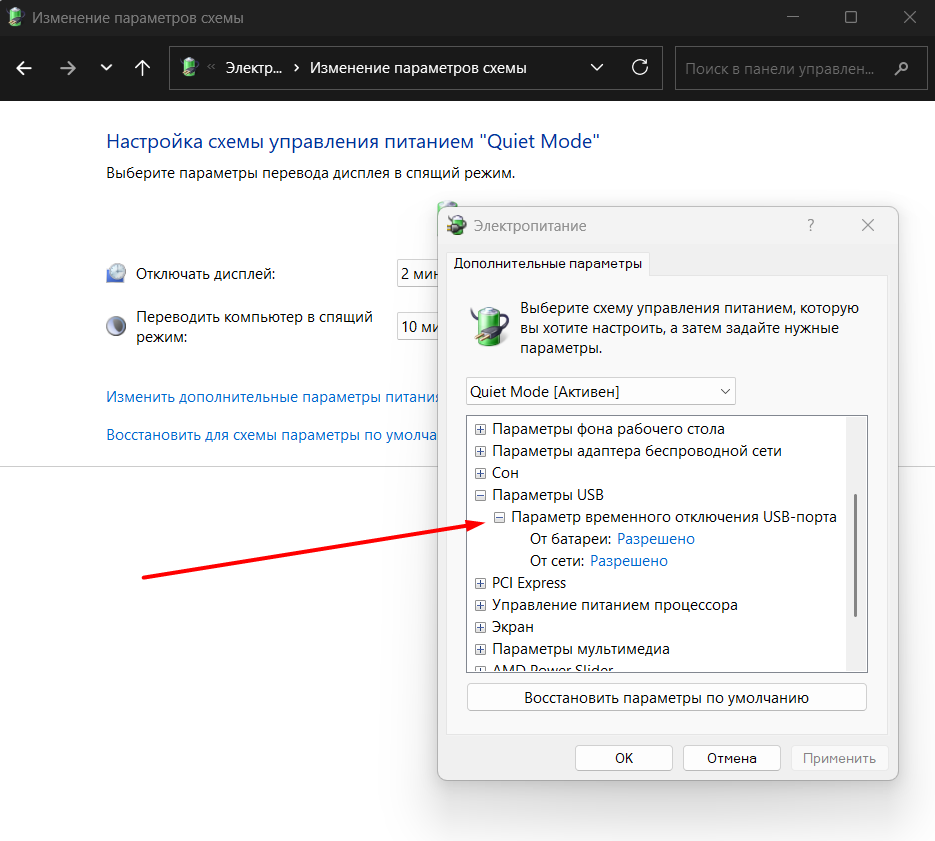Click the Back navigation arrow
Viewport: 935px width, 841px height.
pyautogui.click(x=24, y=68)
